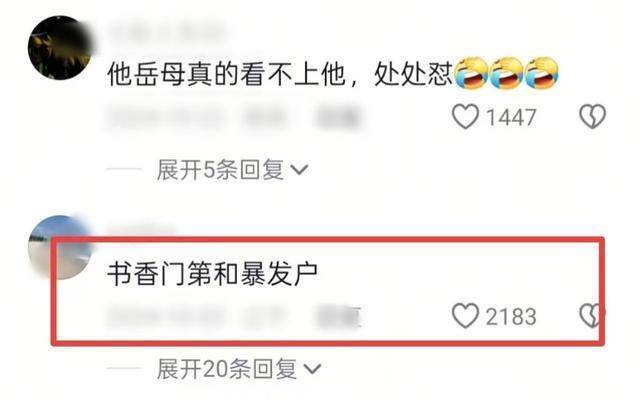Open the beach avatar of second commenter
The height and width of the screenshot is (400, 640).
pyautogui.click(x=60, y=248)
